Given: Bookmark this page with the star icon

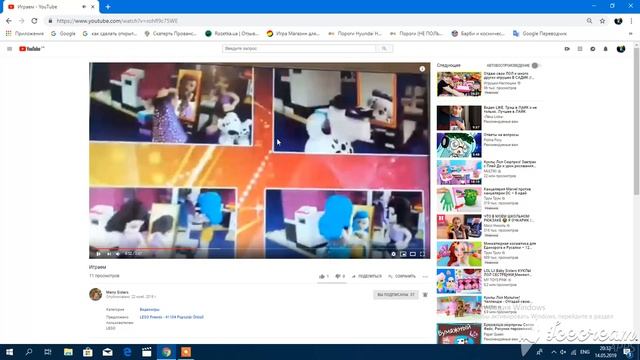Looking at the screenshot, I should click(602, 21).
